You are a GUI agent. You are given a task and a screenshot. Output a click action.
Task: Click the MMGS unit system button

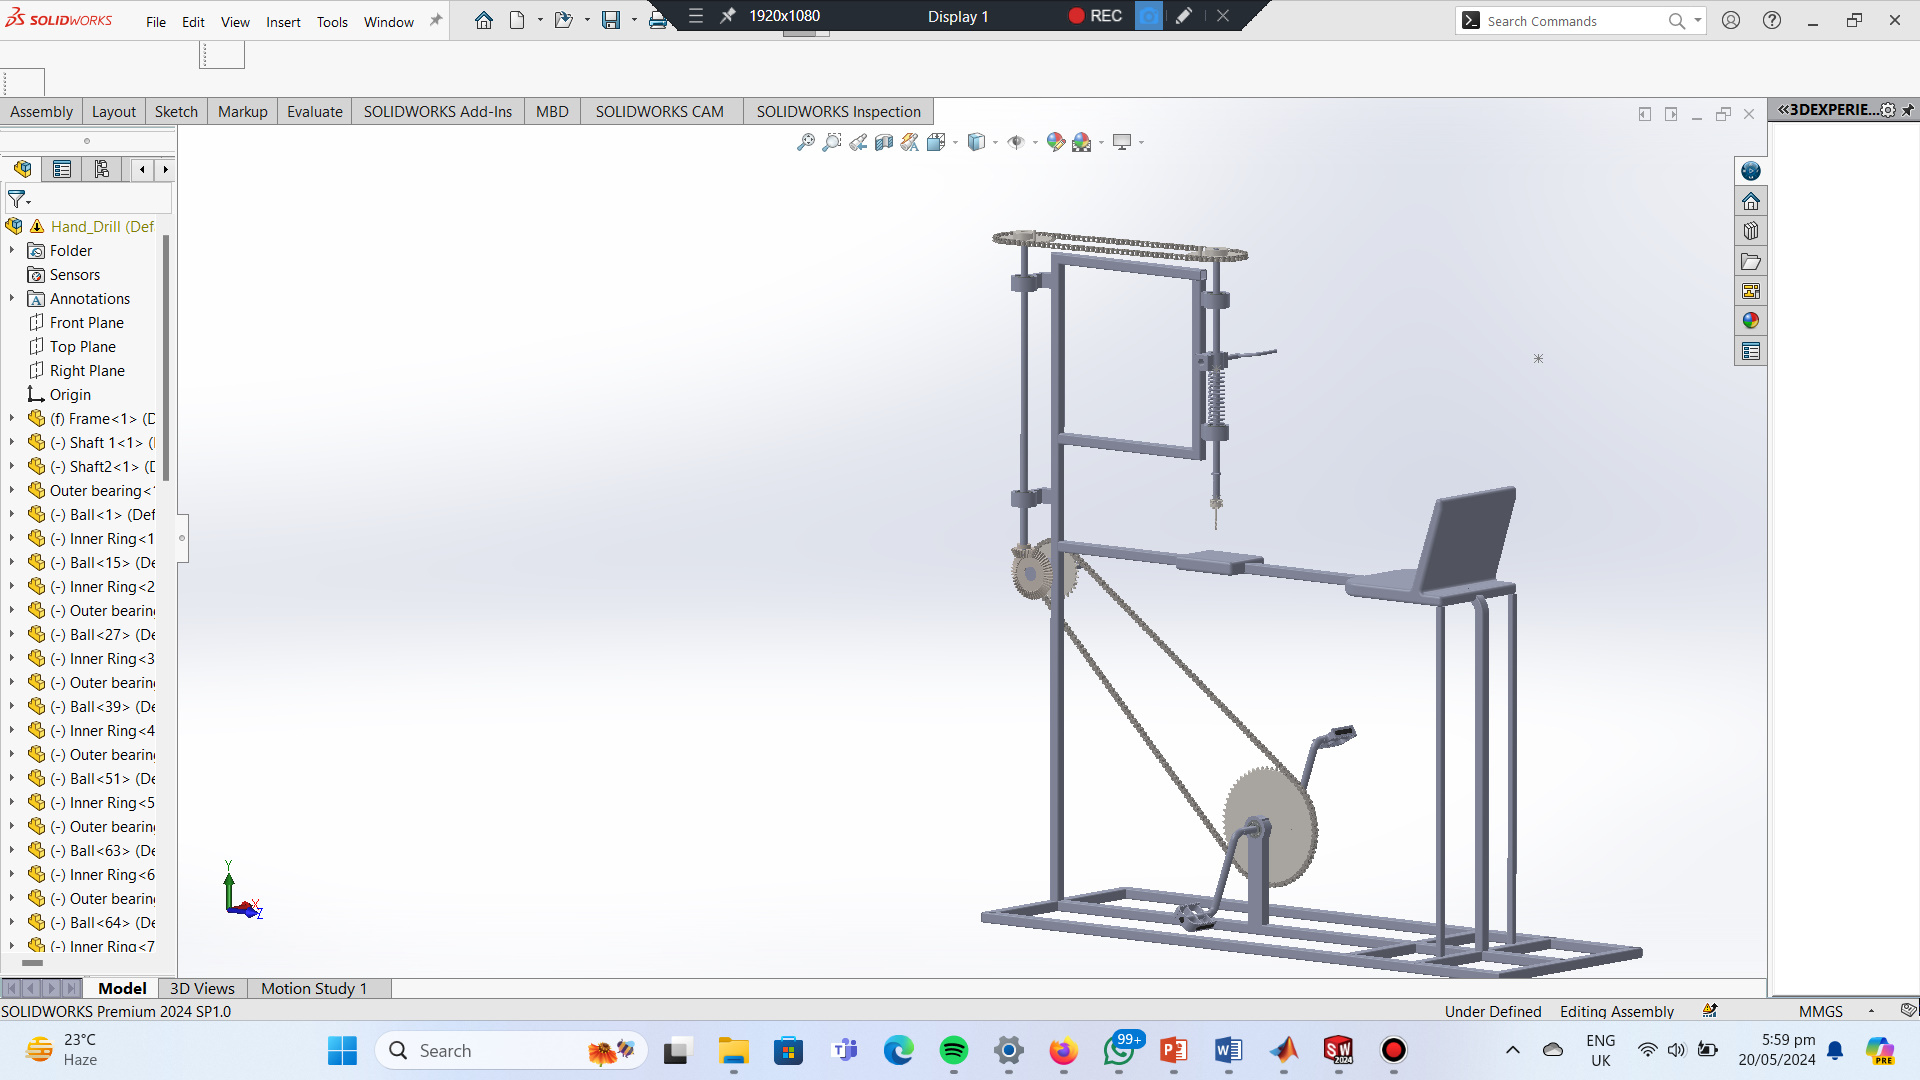coord(1820,1011)
